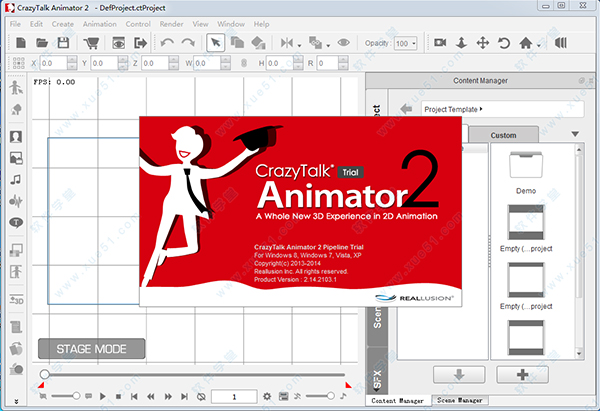Expand the home view dropdown arrow
This screenshot has width=600, height=411.
tap(539, 46)
